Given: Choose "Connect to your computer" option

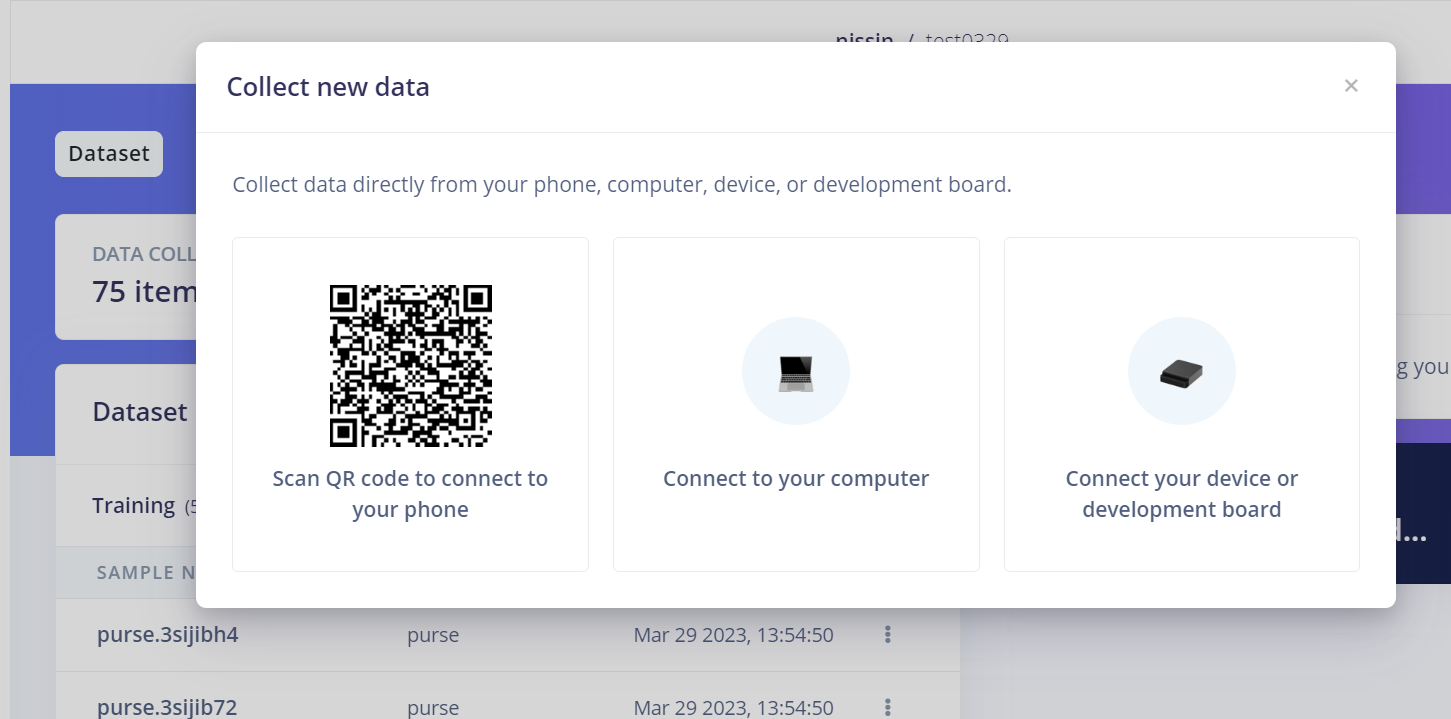Looking at the screenshot, I should pos(796,404).
